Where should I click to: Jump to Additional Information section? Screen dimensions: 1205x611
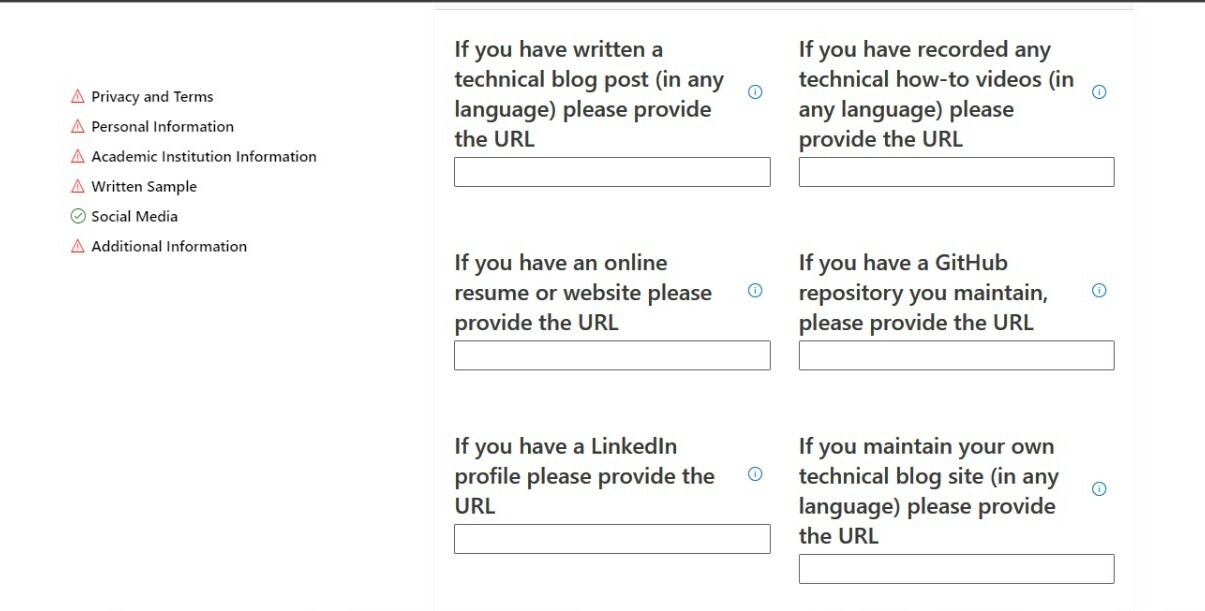coord(168,246)
